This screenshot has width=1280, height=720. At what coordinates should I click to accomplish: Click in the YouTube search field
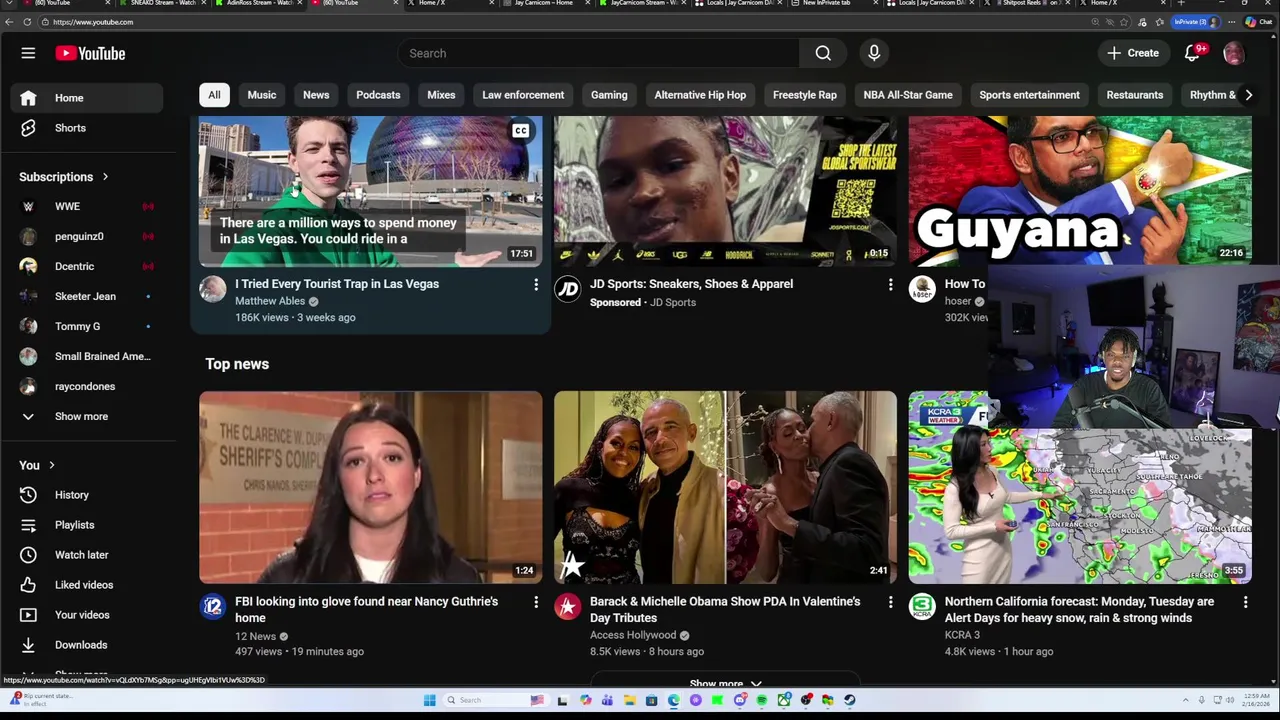click(598, 53)
